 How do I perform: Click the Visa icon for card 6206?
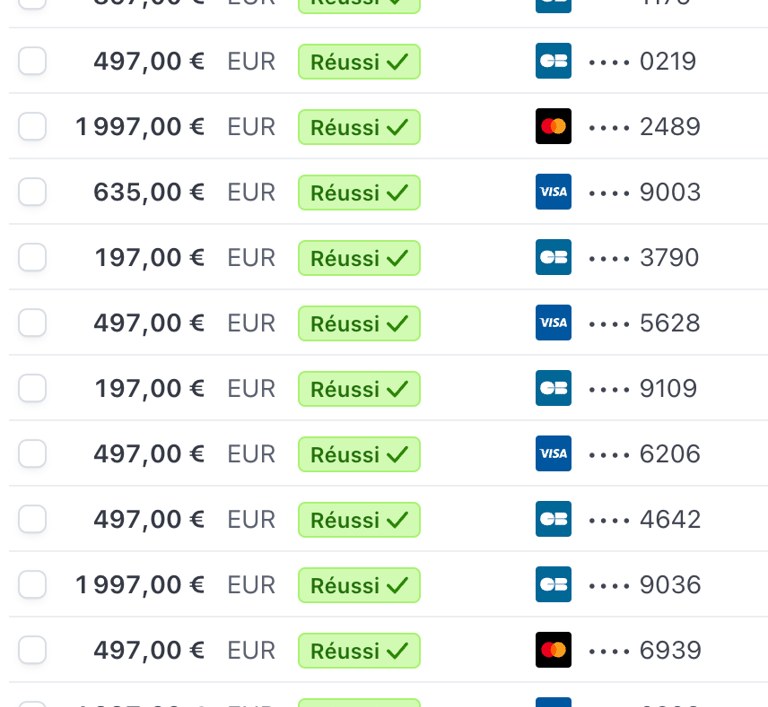click(x=553, y=453)
